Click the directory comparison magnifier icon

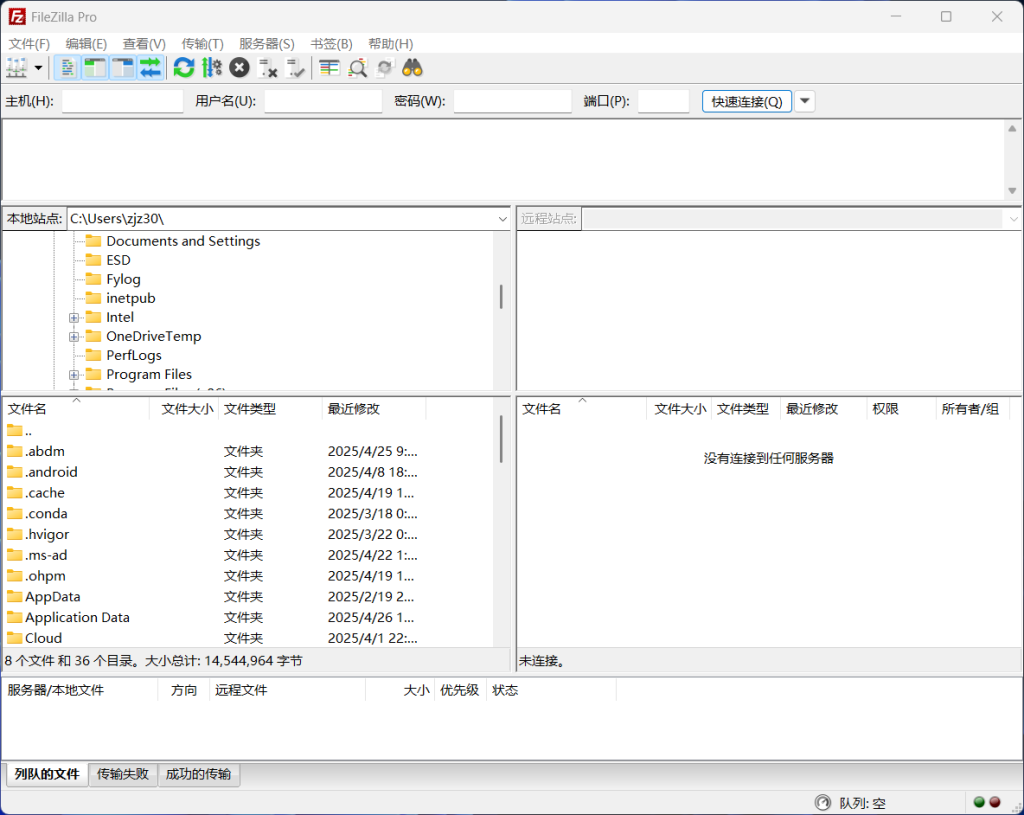tap(357, 68)
